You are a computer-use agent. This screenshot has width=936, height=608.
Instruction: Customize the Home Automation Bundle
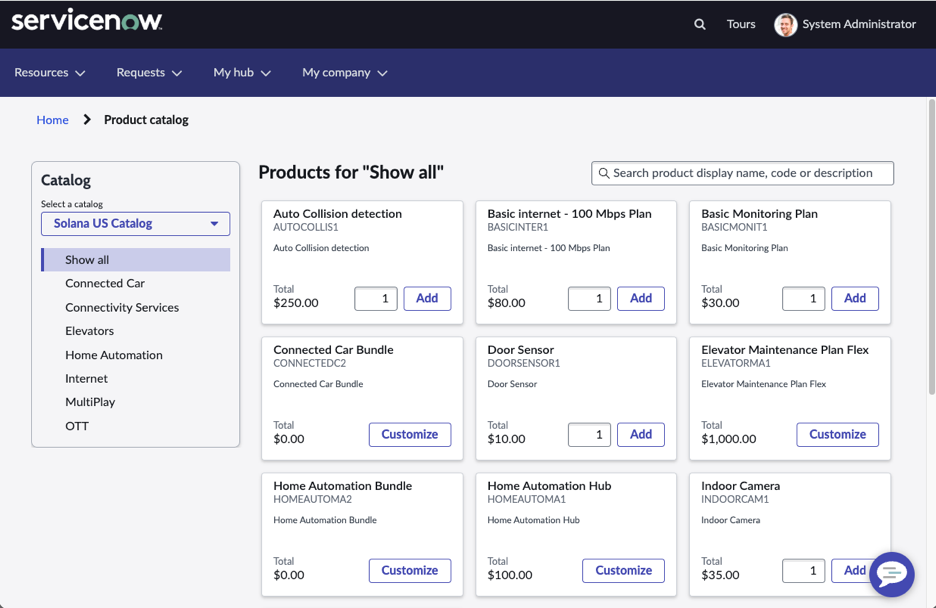click(x=410, y=570)
